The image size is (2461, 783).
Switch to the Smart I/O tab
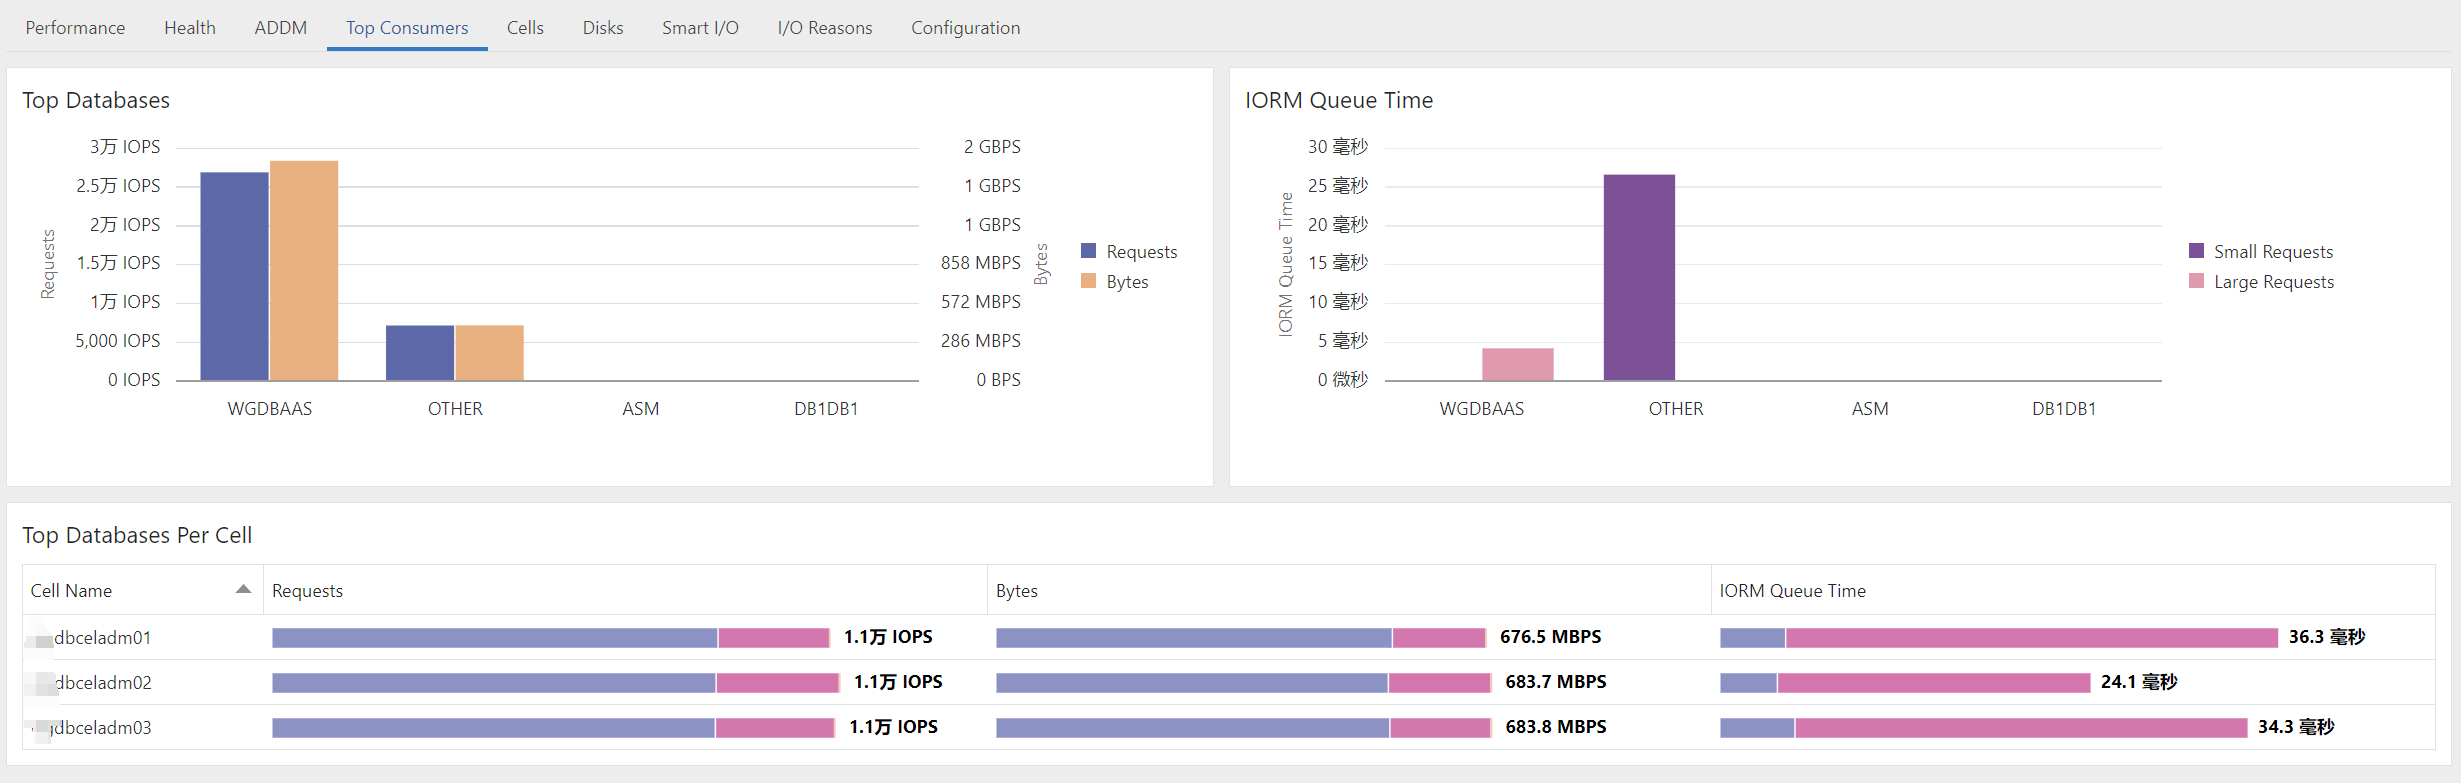pos(700,28)
